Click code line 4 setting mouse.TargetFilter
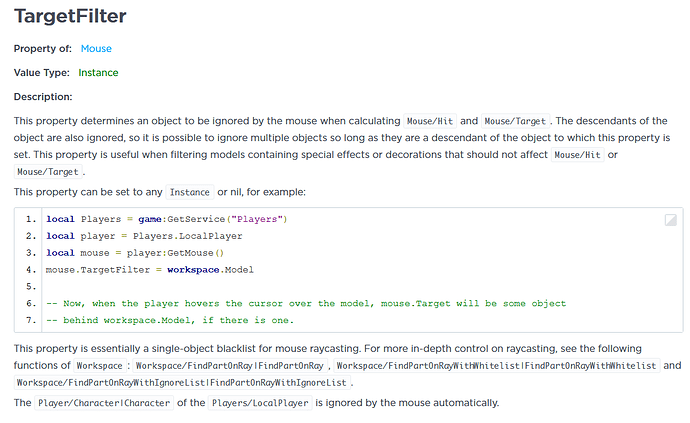The height and width of the screenshot is (423, 690). tap(150, 270)
